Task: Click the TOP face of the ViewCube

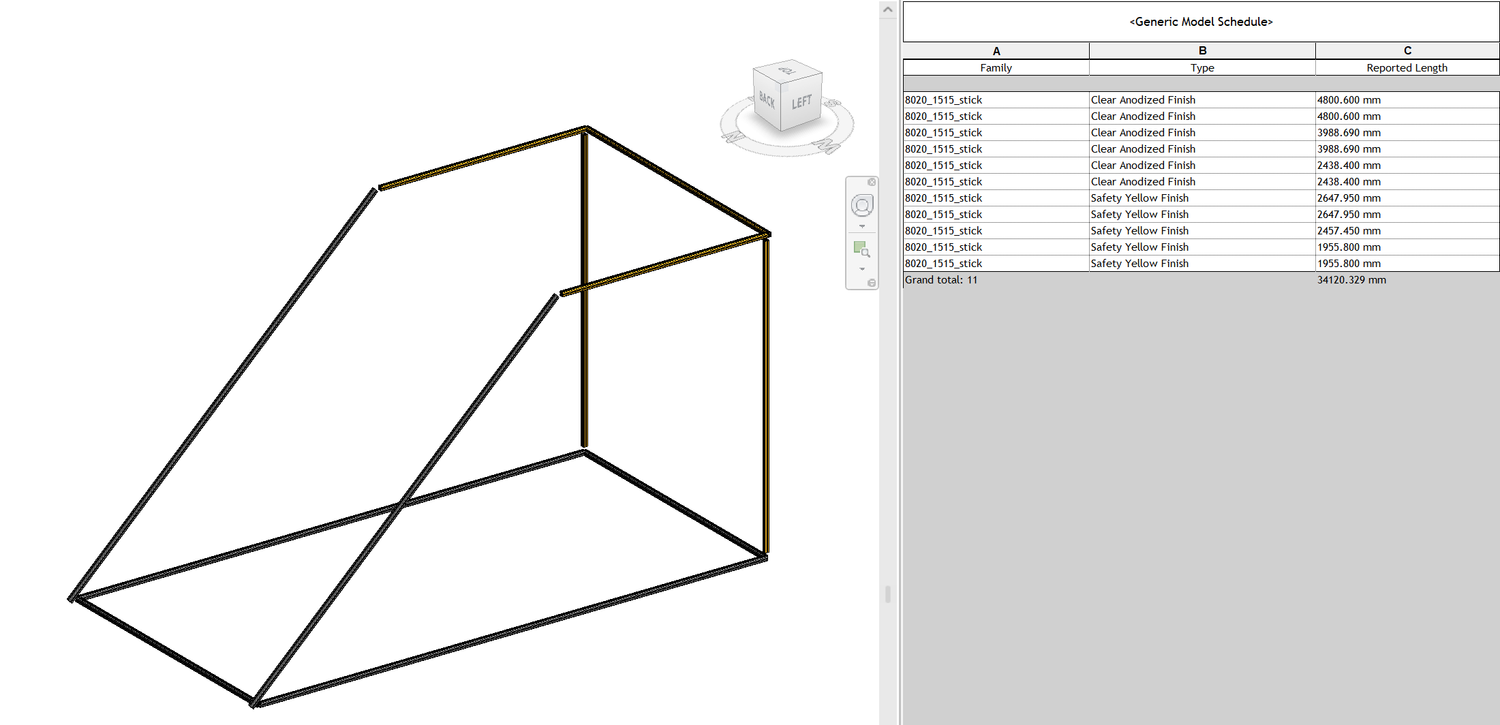Action: [x=788, y=70]
